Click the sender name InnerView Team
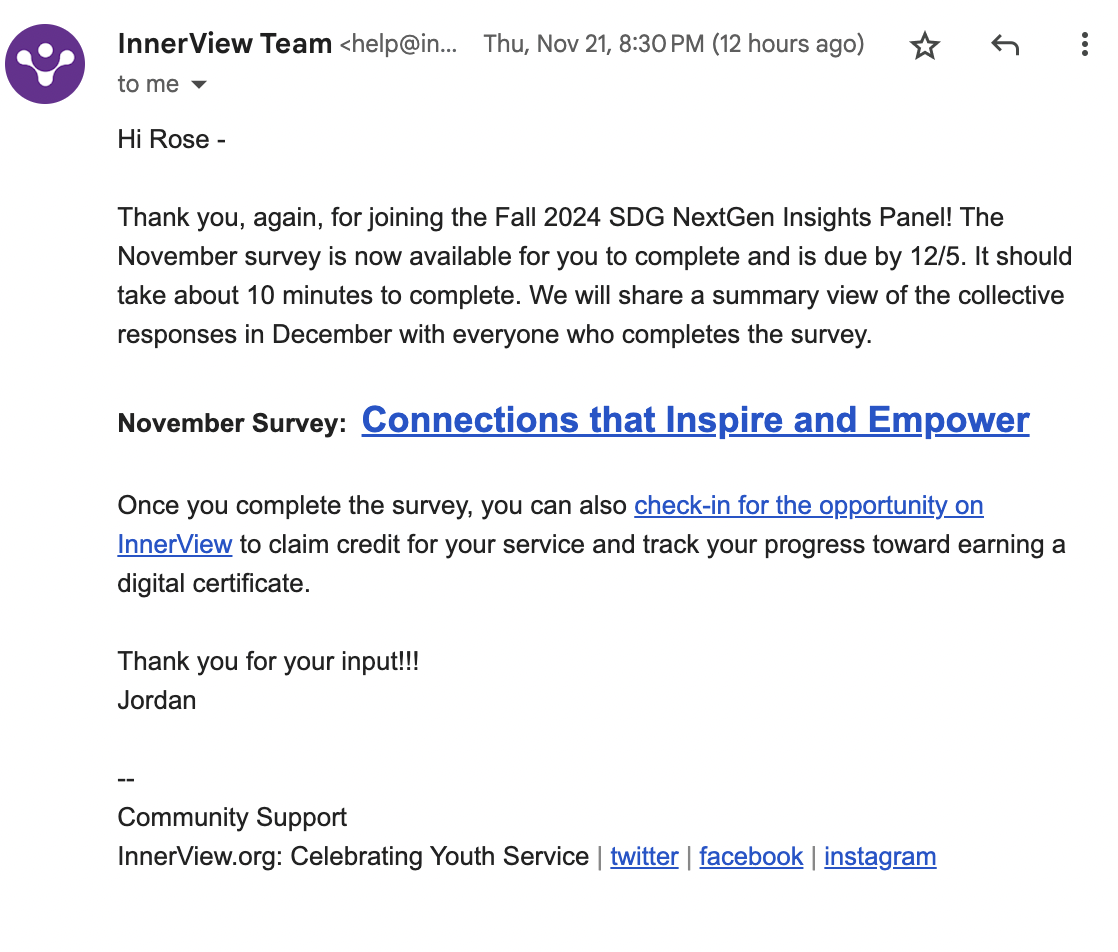This screenshot has width=1118, height=952. pyautogui.click(x=225, y=44)
